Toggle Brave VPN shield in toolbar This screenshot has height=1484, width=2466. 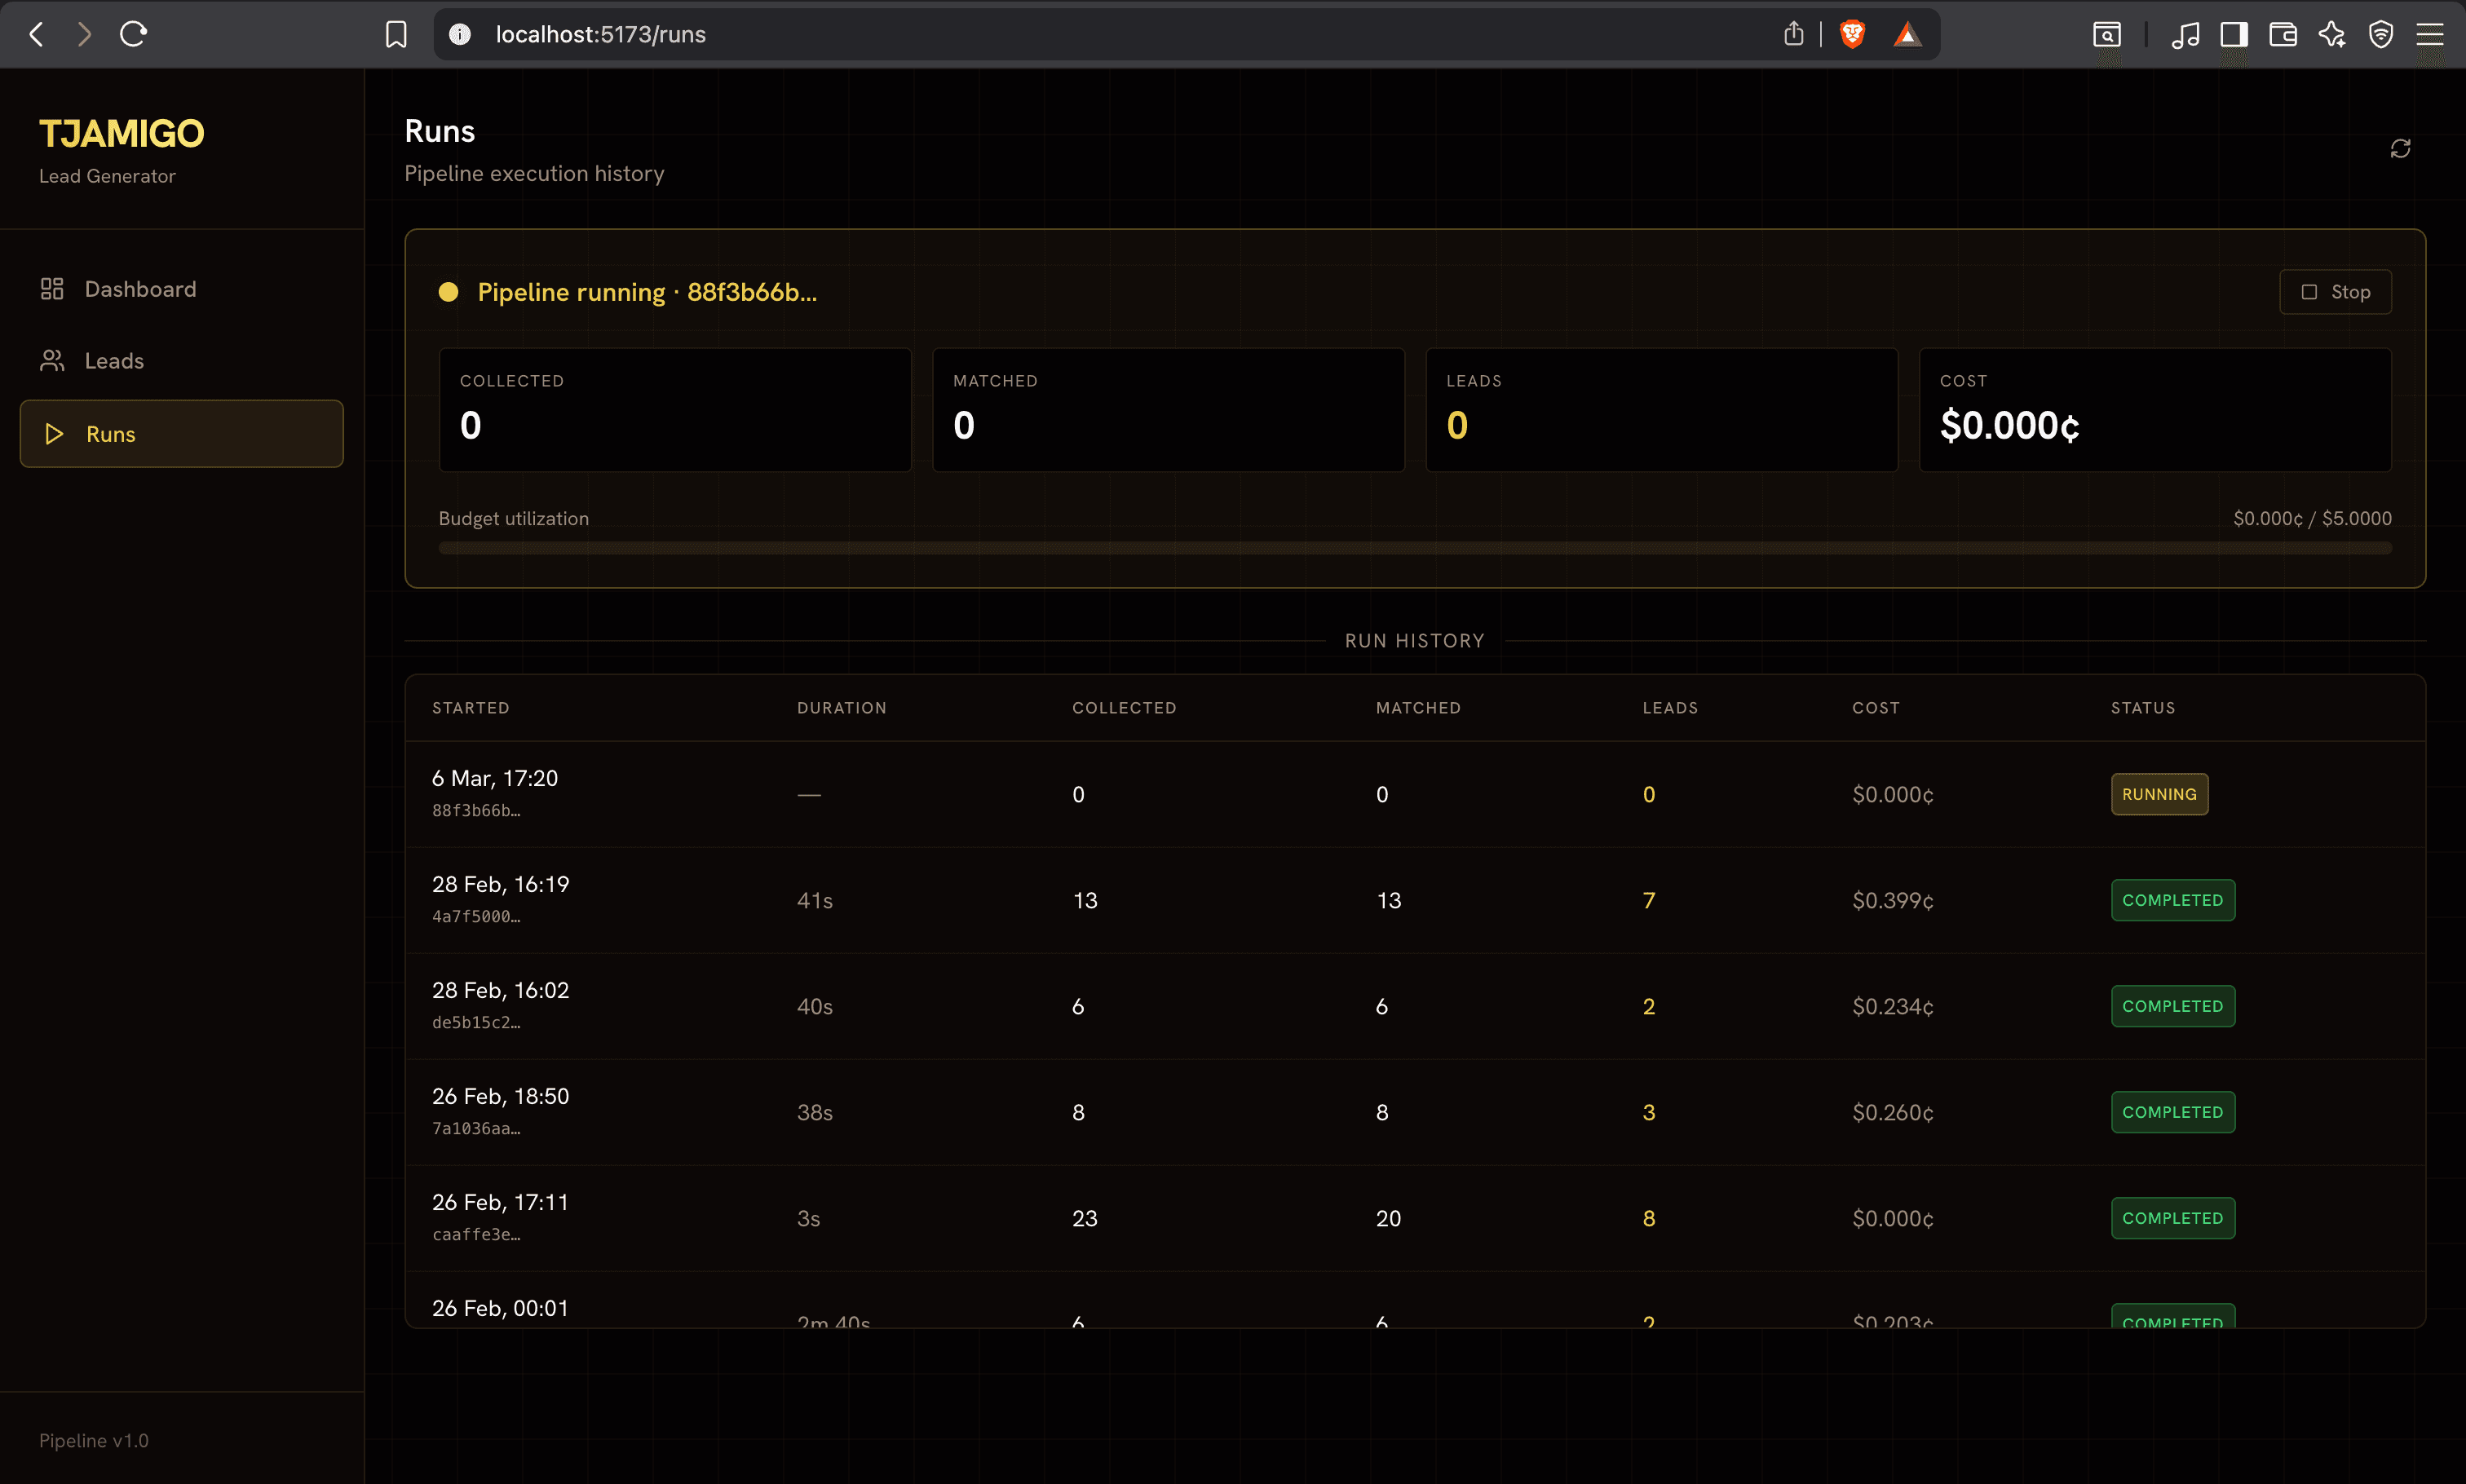[2381, 33]
